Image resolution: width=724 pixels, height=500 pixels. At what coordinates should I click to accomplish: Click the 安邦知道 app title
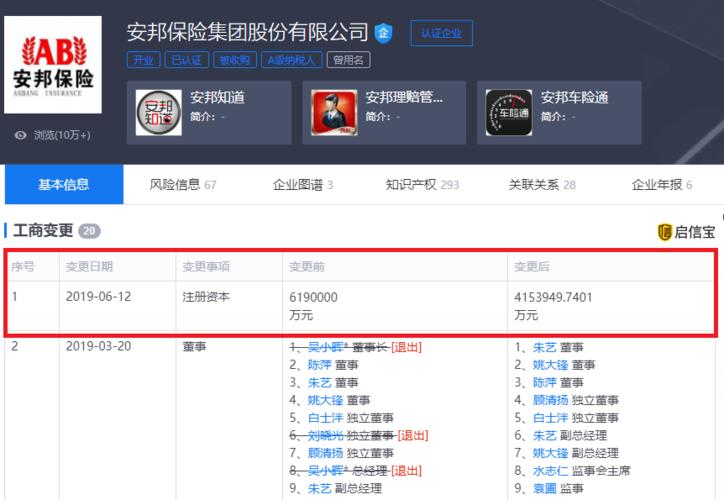[x=217, y=97]
